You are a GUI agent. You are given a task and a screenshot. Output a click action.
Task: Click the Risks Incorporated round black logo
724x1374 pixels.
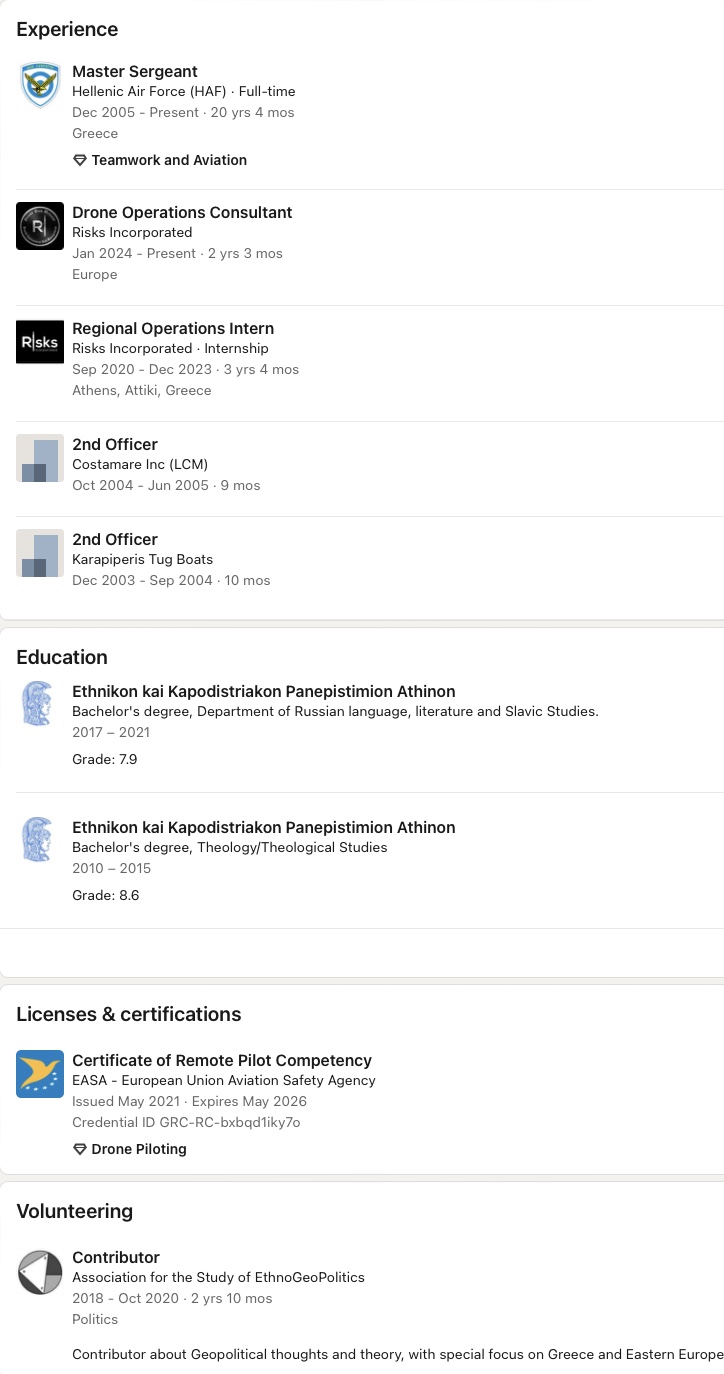[x=40, y=226]
